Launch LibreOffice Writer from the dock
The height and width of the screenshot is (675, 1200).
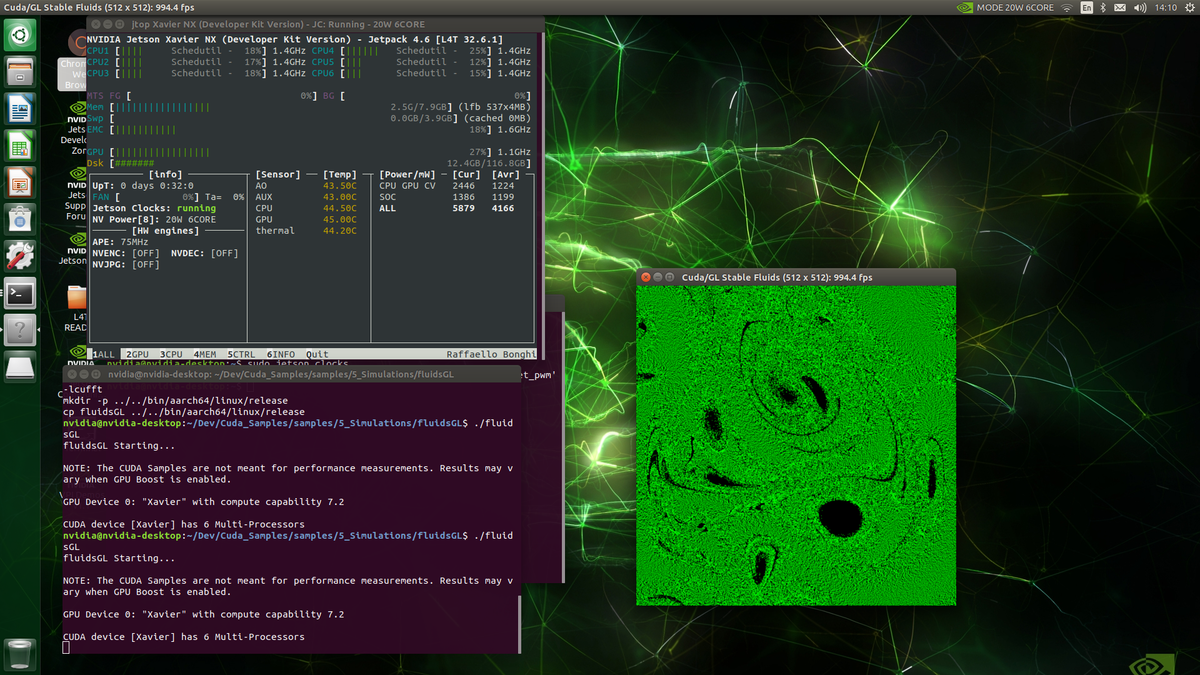click(x=22, y=109)
